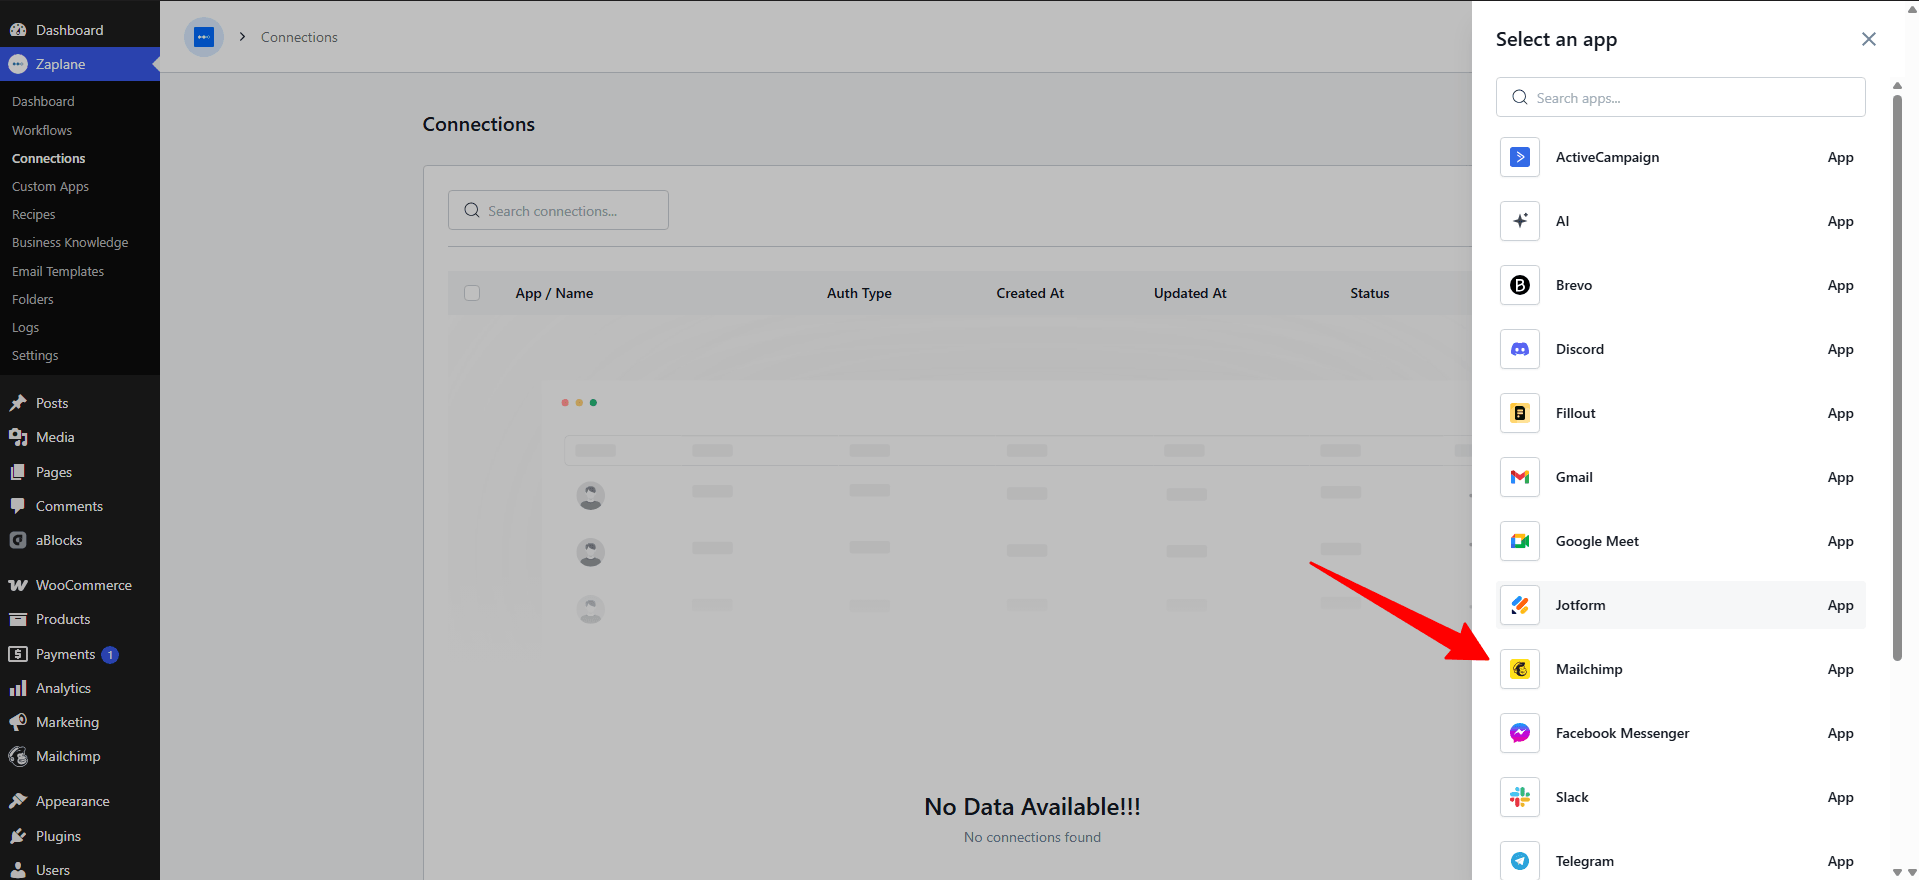This screenshot has width=1919, height=880.
Task: Click the Google Meet app icon
Action: click(x=1519, y=541)
